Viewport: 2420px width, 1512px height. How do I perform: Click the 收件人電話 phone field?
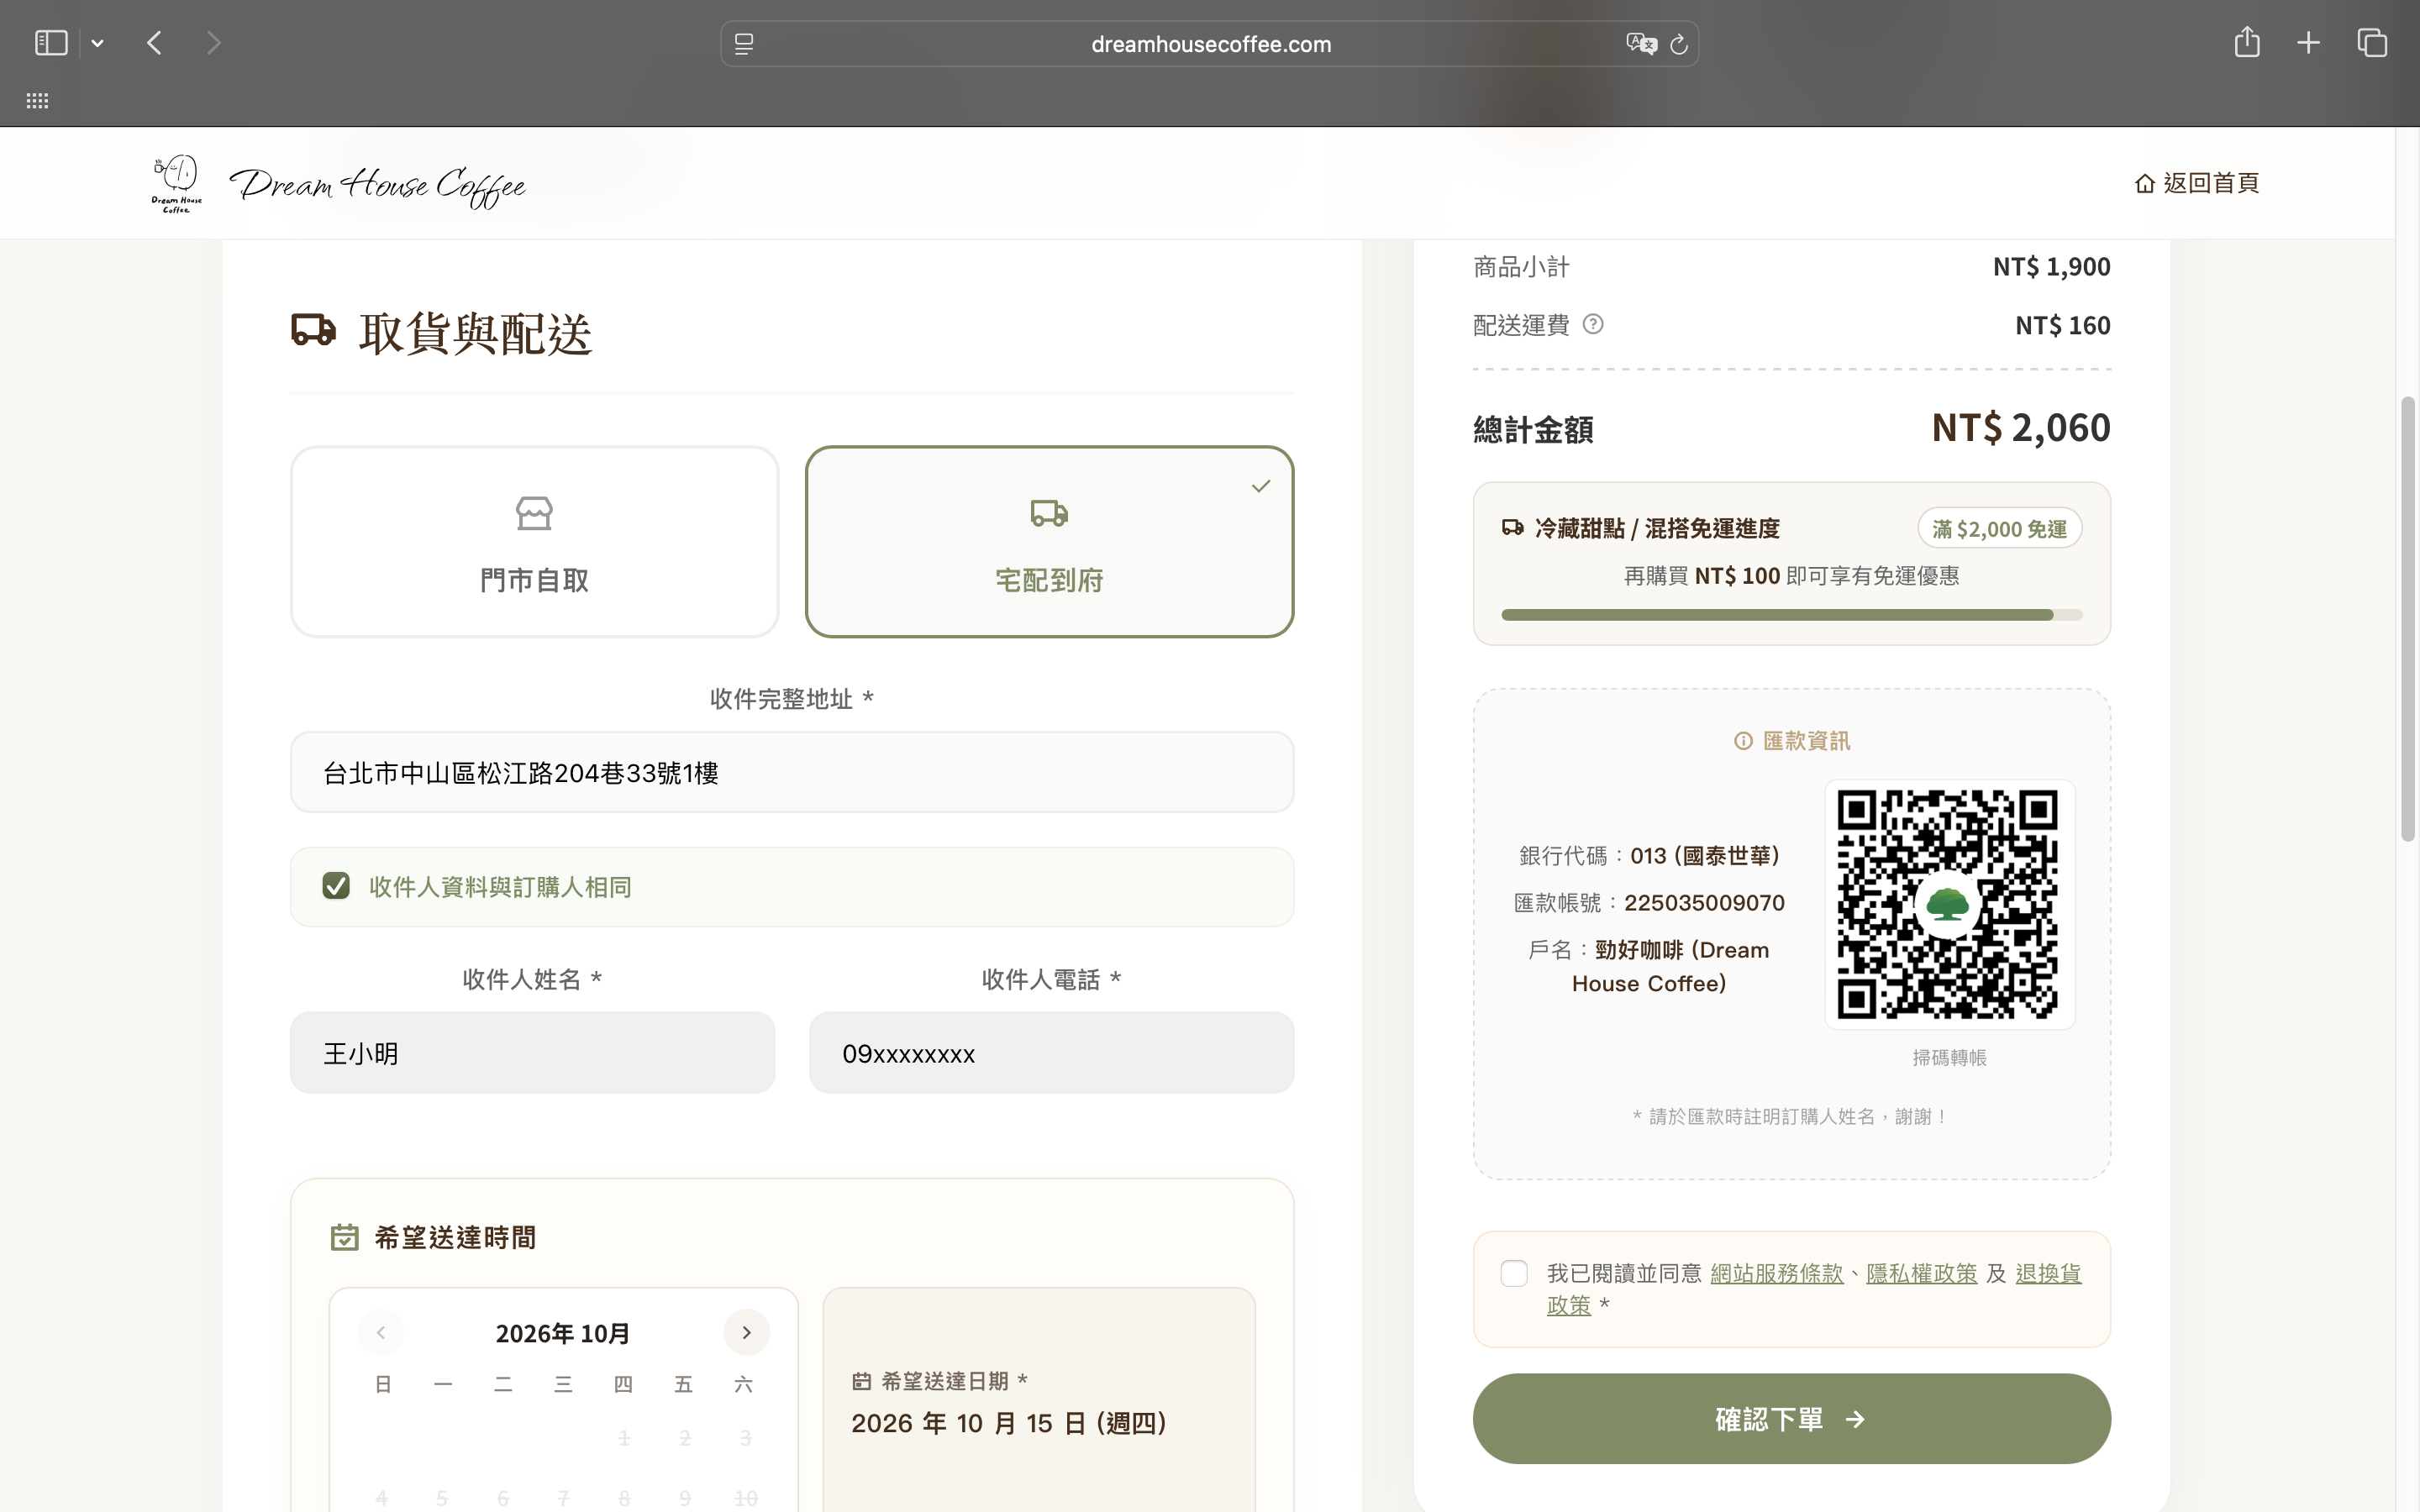pos(1051,1053)
